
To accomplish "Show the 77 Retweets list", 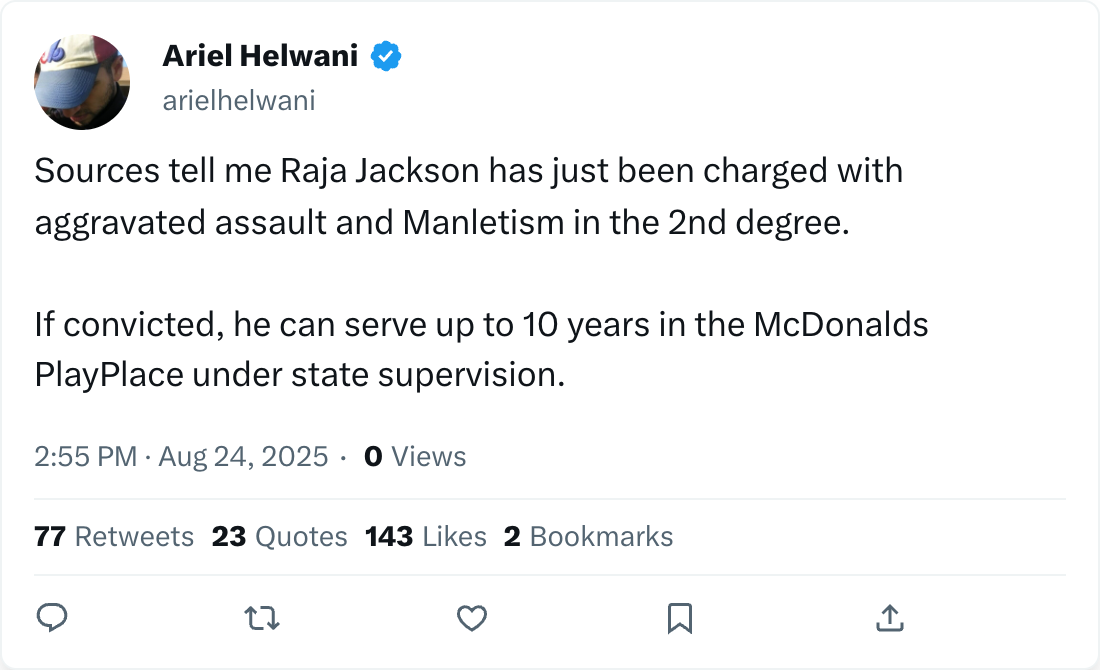I will (x=114, y=537).
